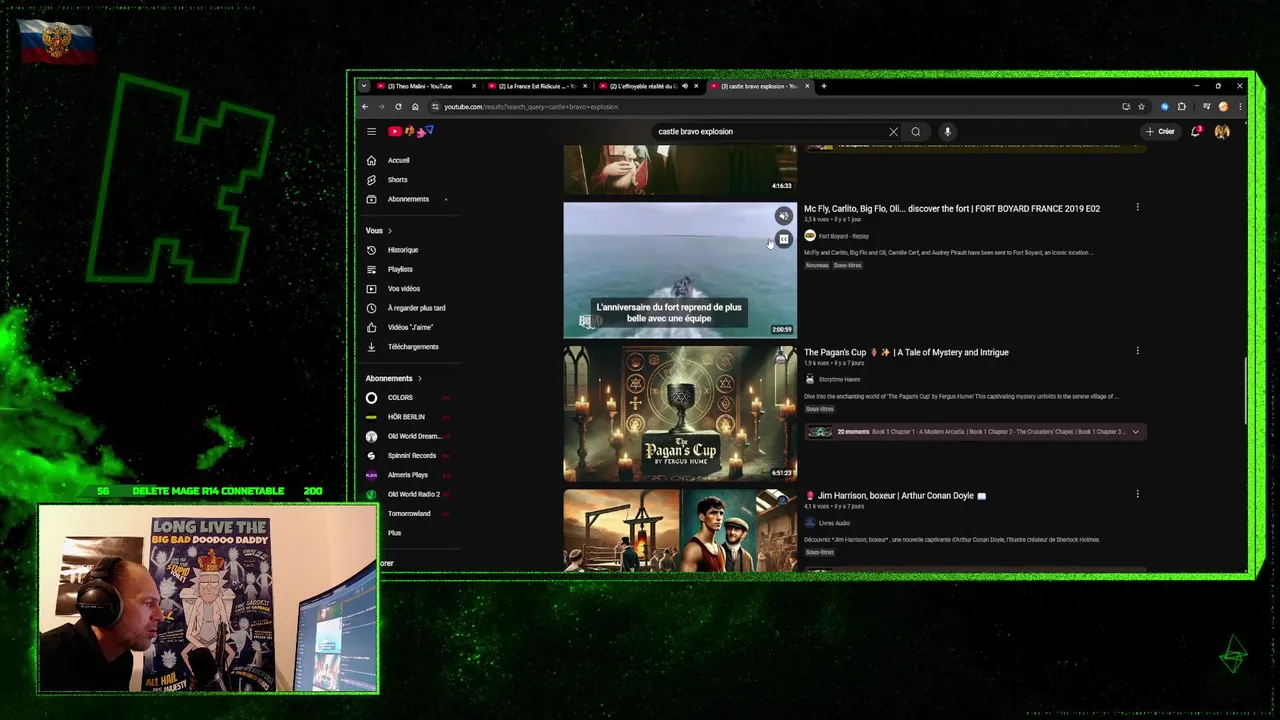
Task: Go to Accueil in YouTube sidebar
Action: pos(400,160)
